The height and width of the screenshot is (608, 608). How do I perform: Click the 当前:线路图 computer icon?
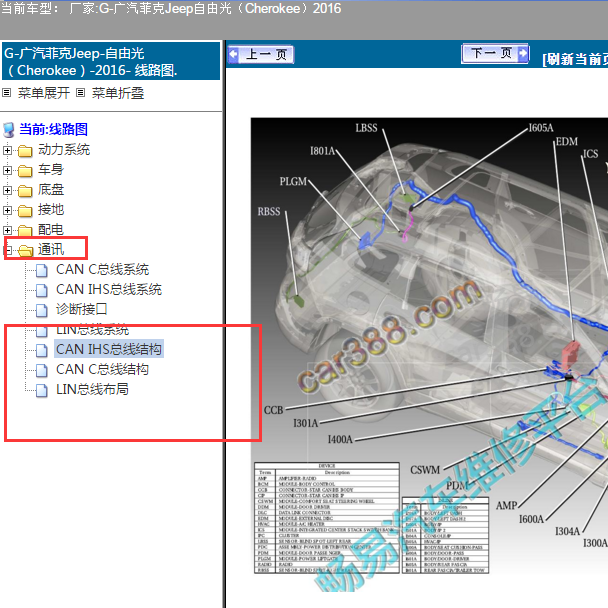[x=9, y=130]
